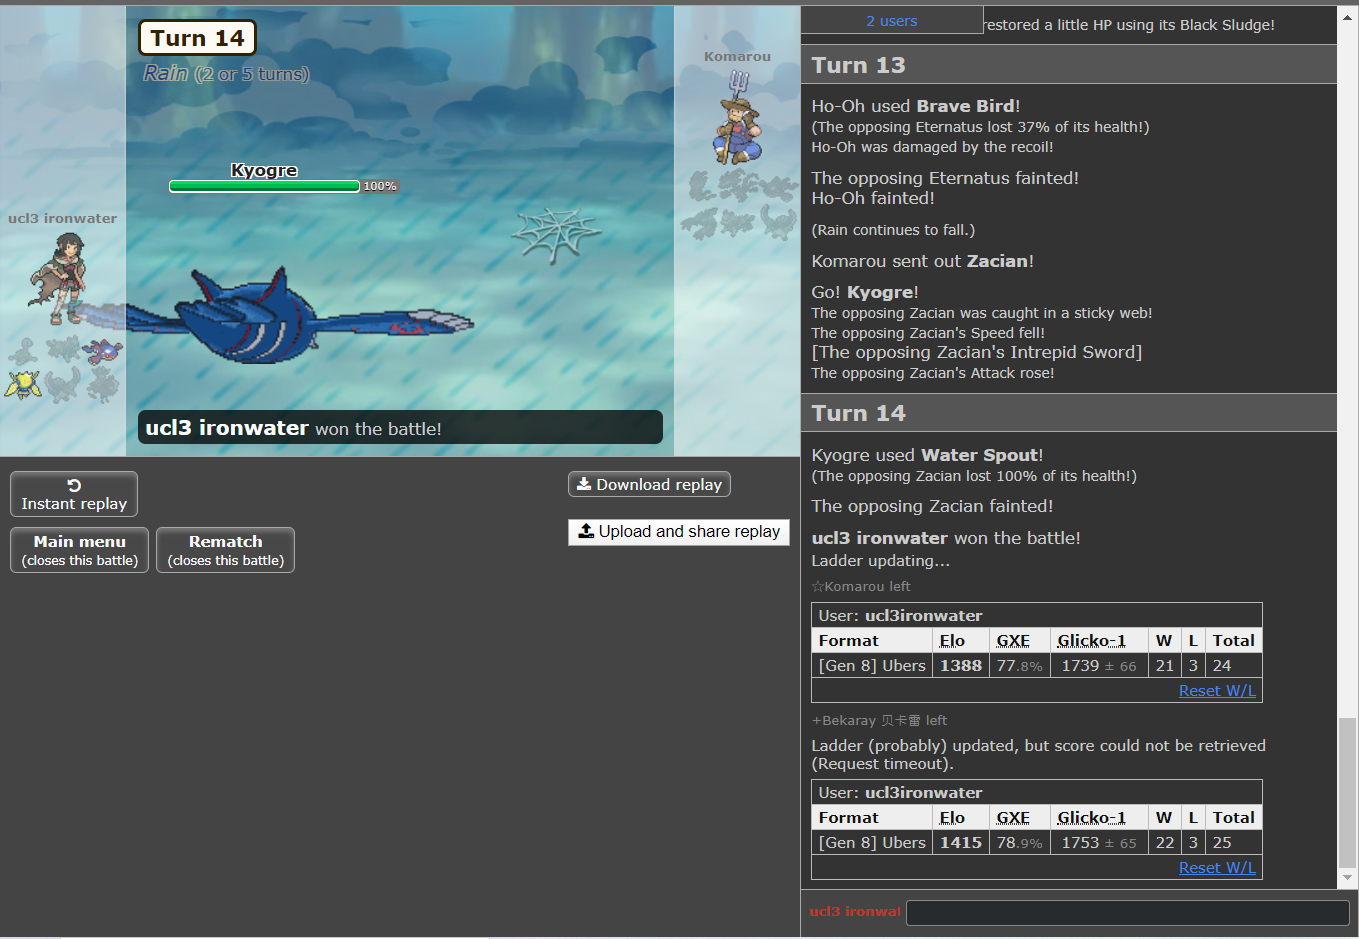Click the 1415 Elo value
Viewport: 1359px width, 939px height.
[x=960, y=843]
